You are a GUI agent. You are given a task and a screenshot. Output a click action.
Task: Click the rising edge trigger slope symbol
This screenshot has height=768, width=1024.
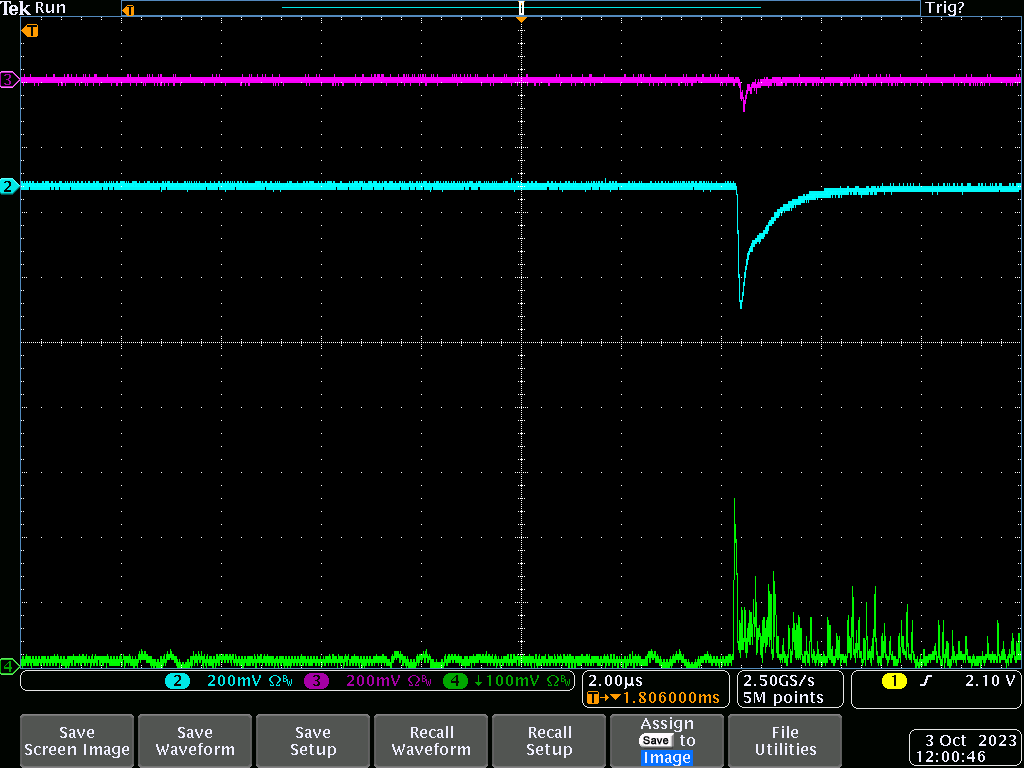point(922,681)
